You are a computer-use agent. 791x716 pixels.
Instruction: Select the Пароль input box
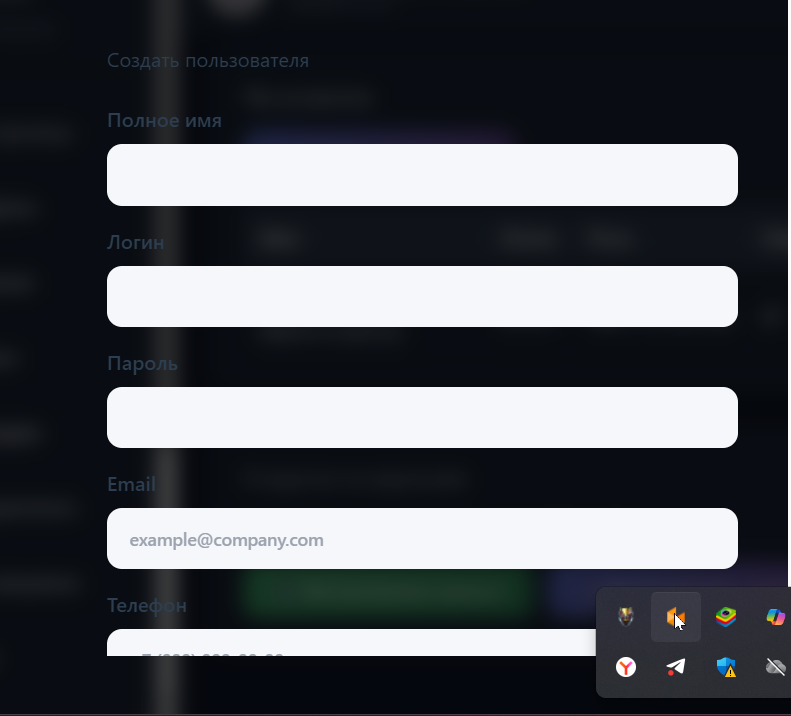tap(422, 417)
